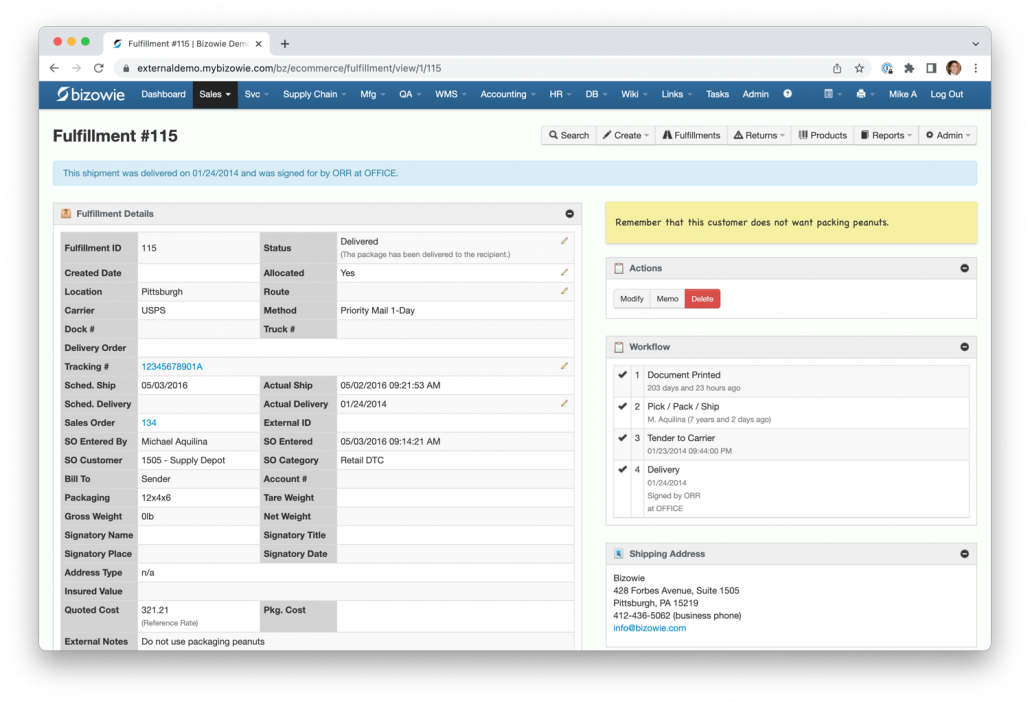Open the Supply Chain menu

click(313, 94)
